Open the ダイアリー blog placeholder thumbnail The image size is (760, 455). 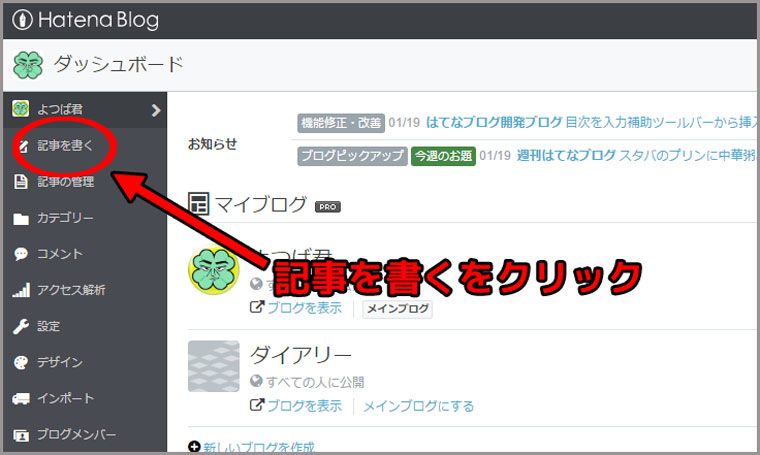pyautogui.click(x=214, y=366)
